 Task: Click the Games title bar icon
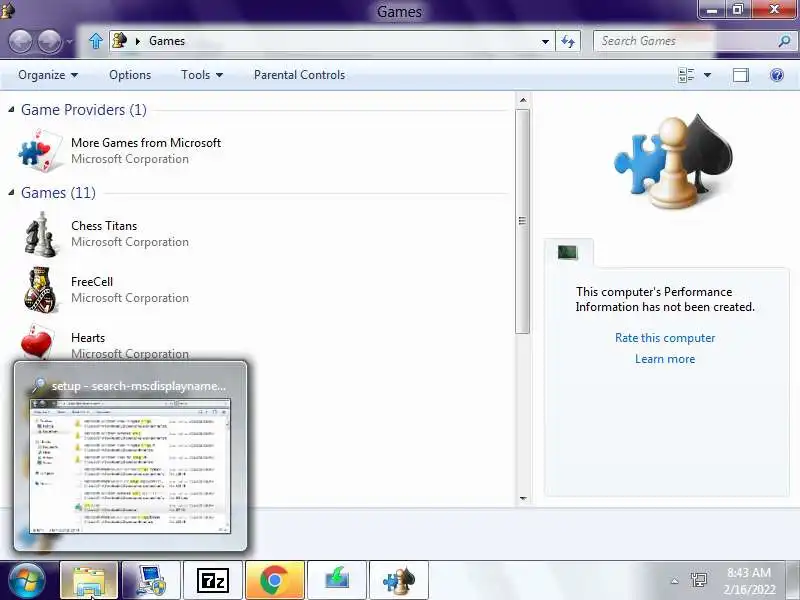7,9
